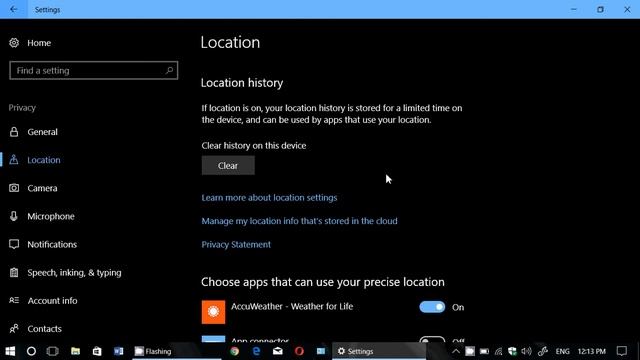The height and width of the screenshot is (360, 640).
Task: Go back with the Settings back arrow
Action: pos(13,9)
